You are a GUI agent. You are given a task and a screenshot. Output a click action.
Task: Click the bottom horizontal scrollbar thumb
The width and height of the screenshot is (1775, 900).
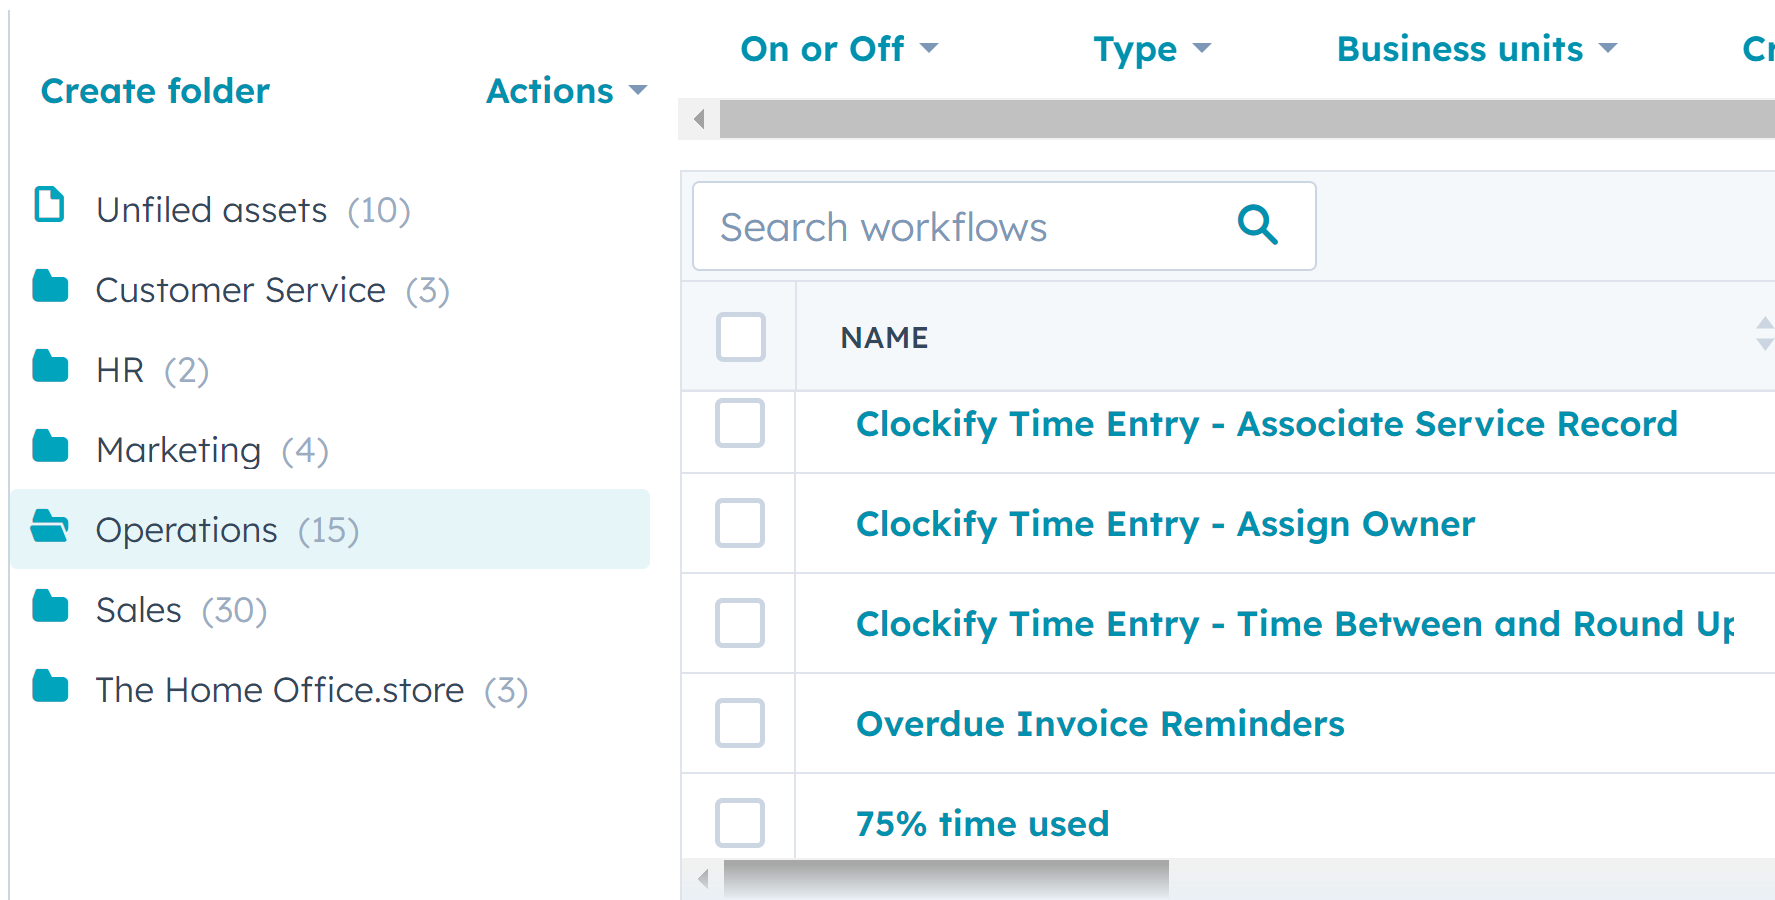point(945,879)
